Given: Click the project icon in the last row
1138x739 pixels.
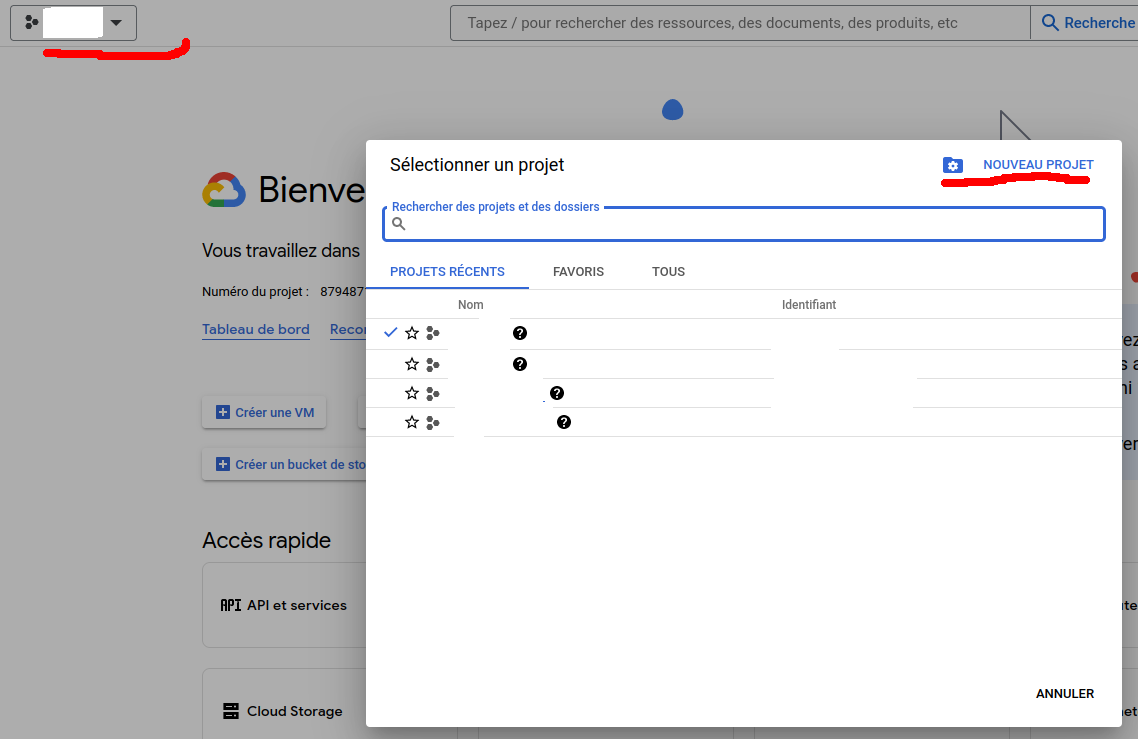Looking at the screenshot, I should [433, 422].
